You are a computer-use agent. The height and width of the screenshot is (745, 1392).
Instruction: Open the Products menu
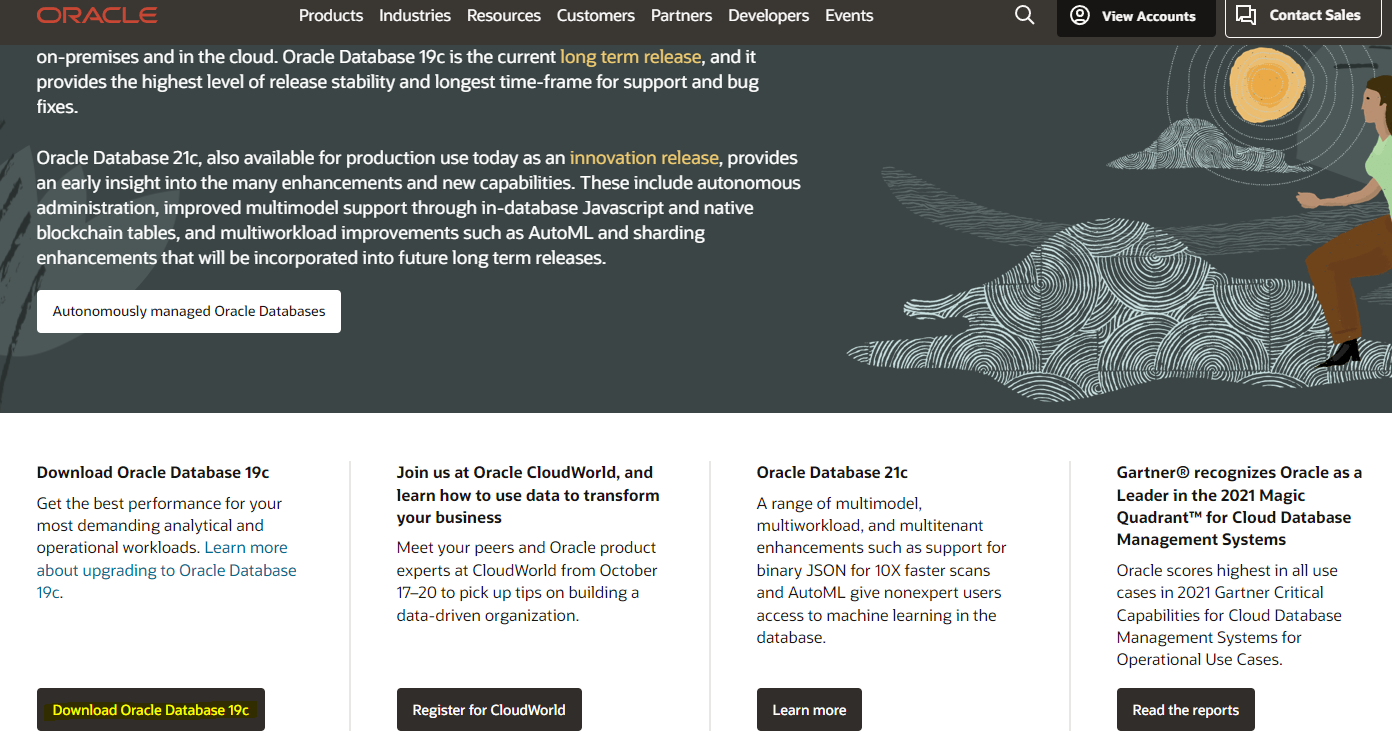coord(331,15)
